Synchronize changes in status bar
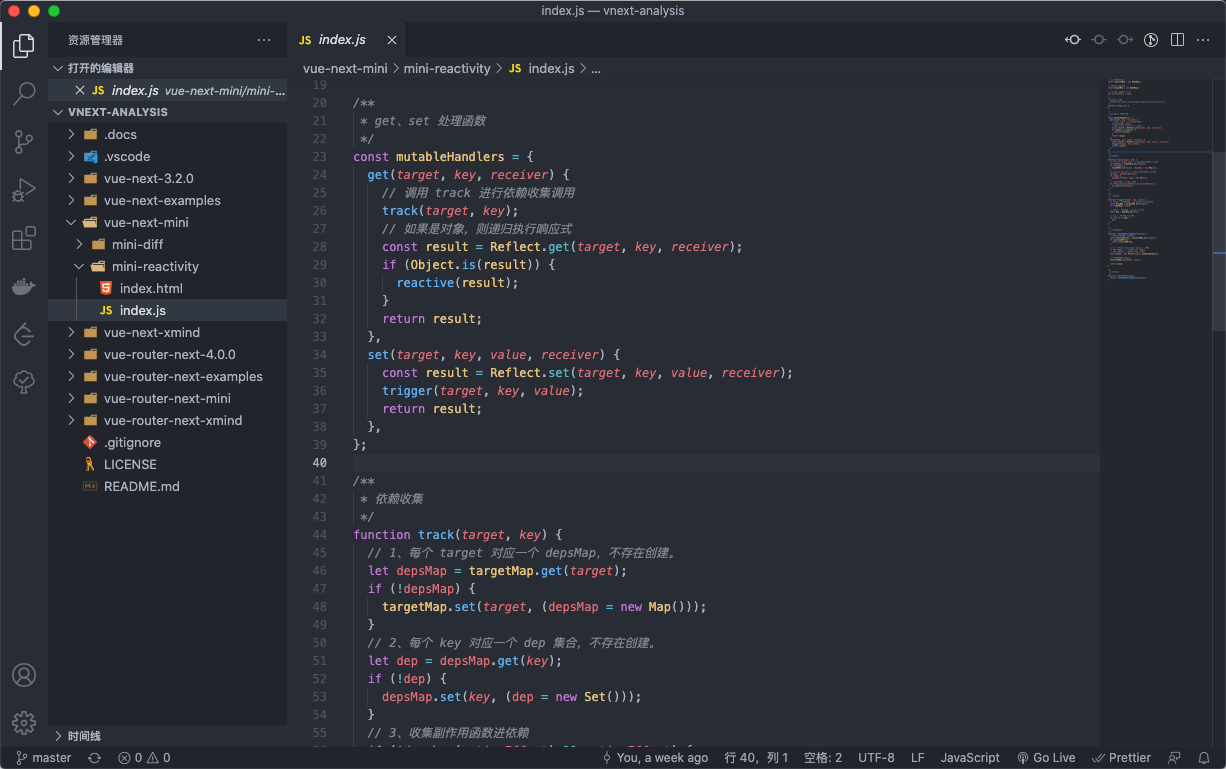The width and height of the screenshot is (1226, 769). click(x=94, y=758)
